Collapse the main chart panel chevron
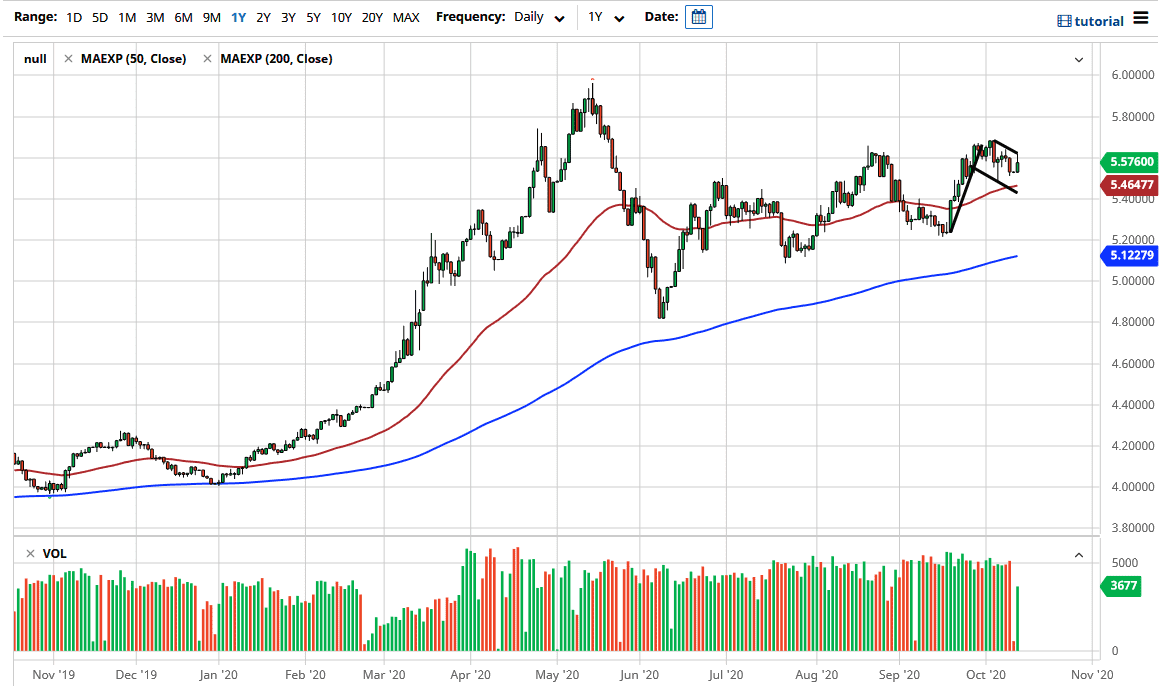1161x686 pixels. 1079,60
